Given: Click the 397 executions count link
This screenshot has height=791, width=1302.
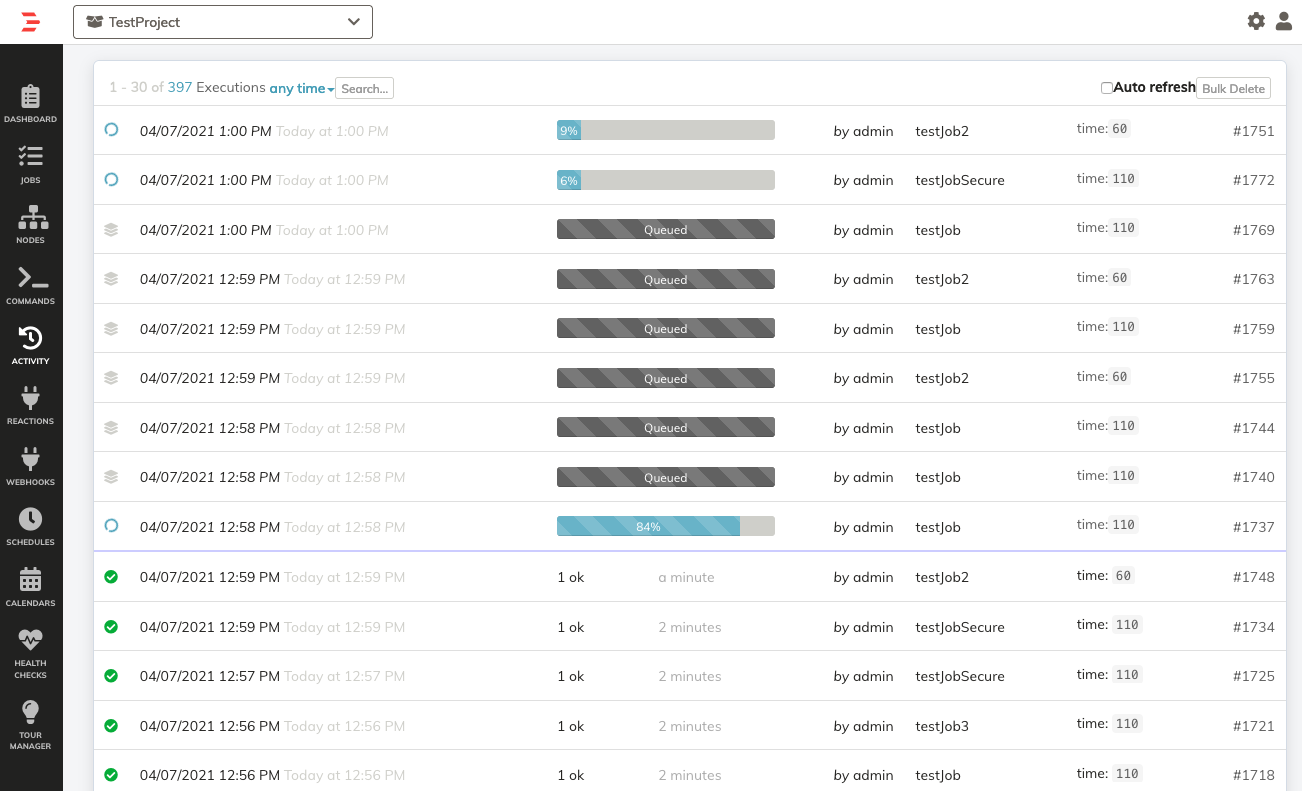Looking at the screenshot, I should (x=179, y=87).
